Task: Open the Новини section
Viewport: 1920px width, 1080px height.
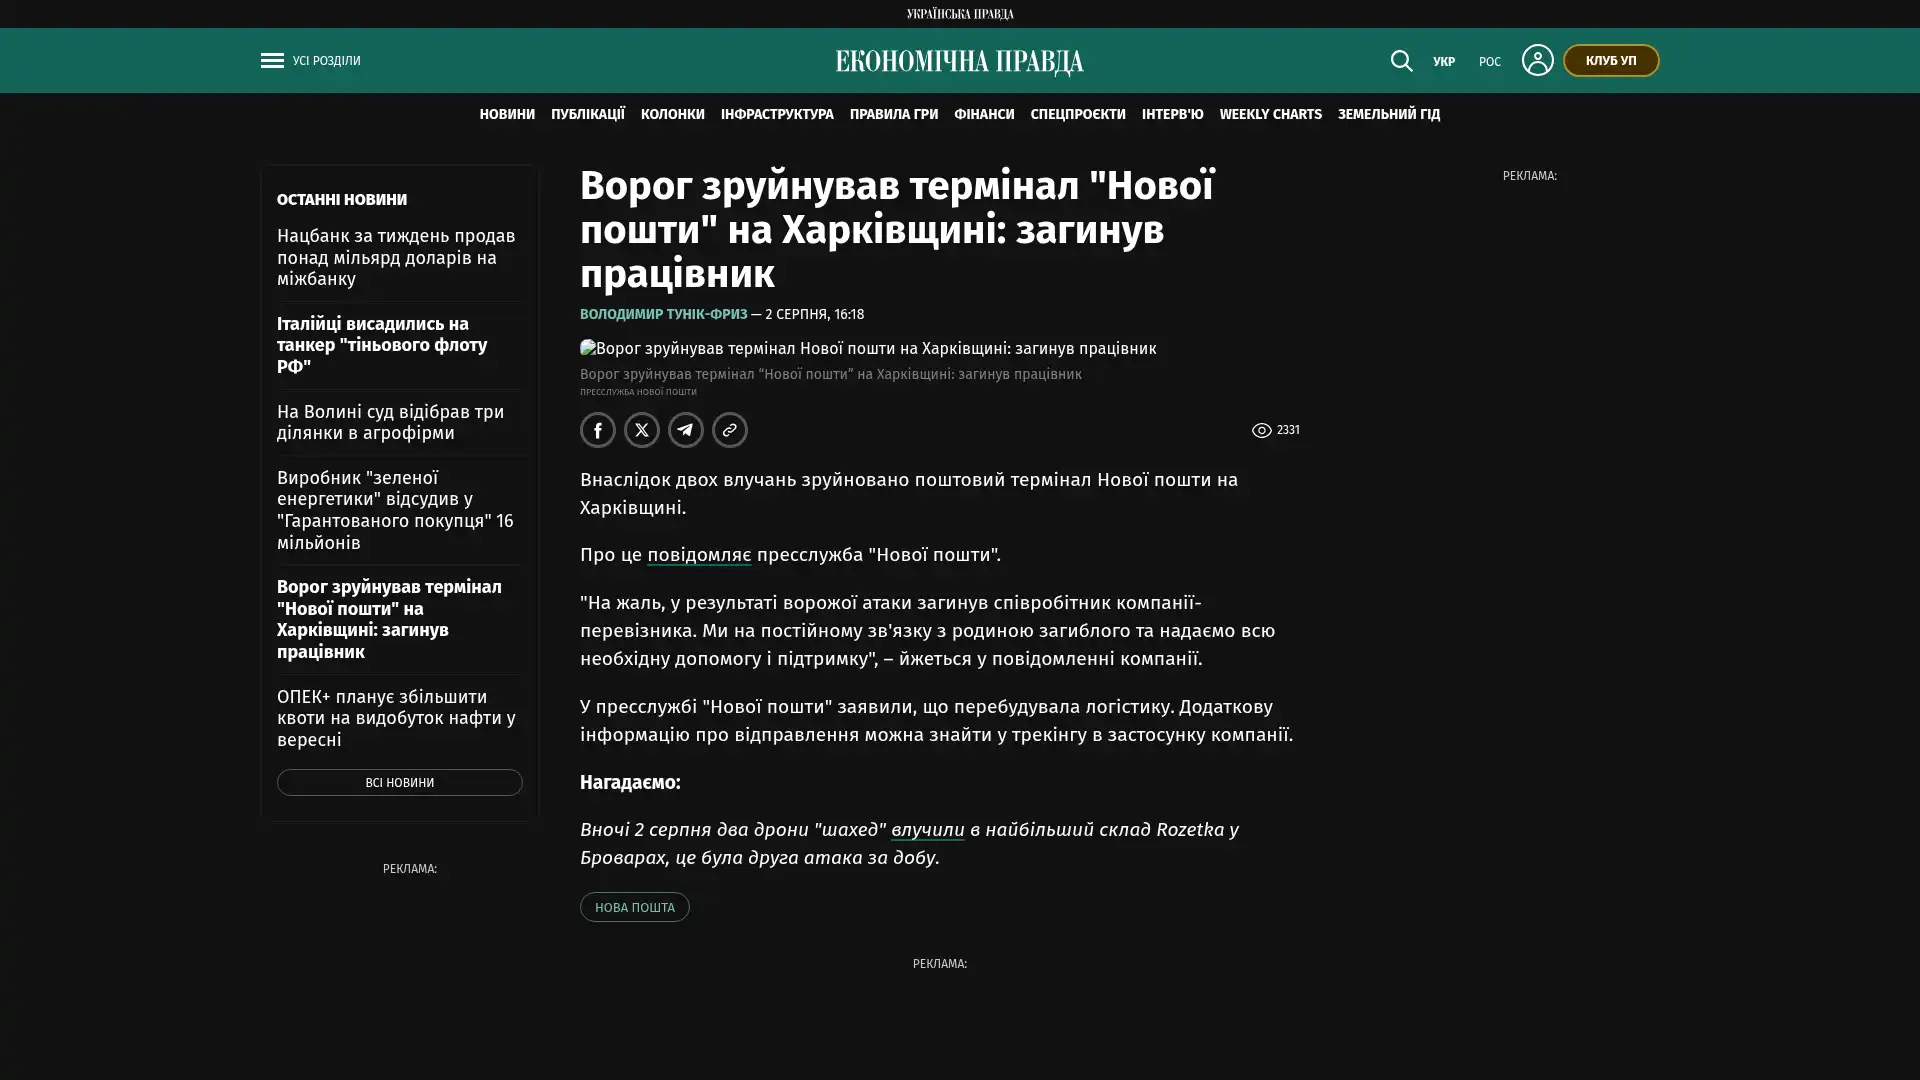Action: (507, 115)
